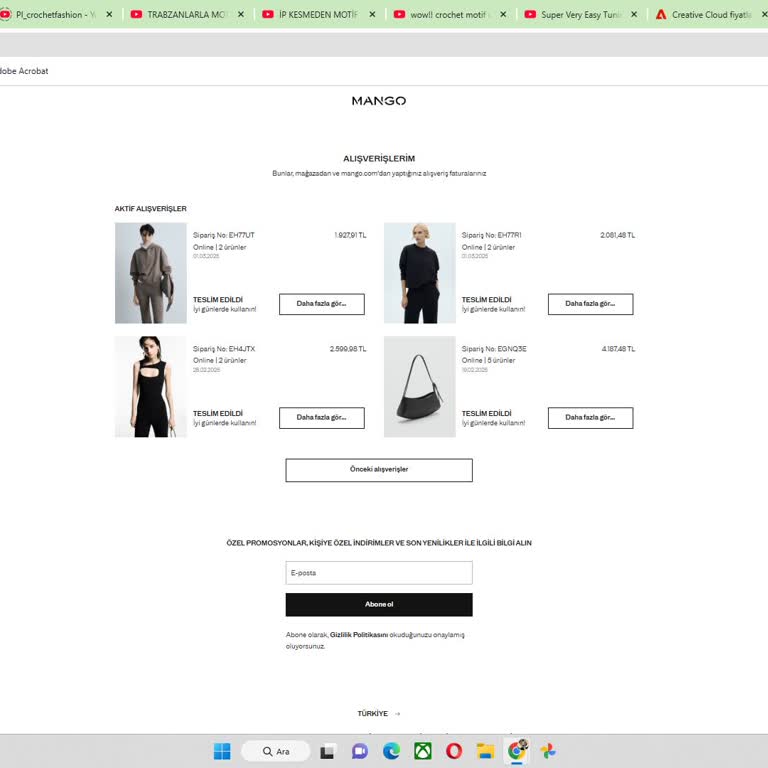
Task: Click TESLİM EDİLDİ status of order EH77UT
Action: (217, 300)
